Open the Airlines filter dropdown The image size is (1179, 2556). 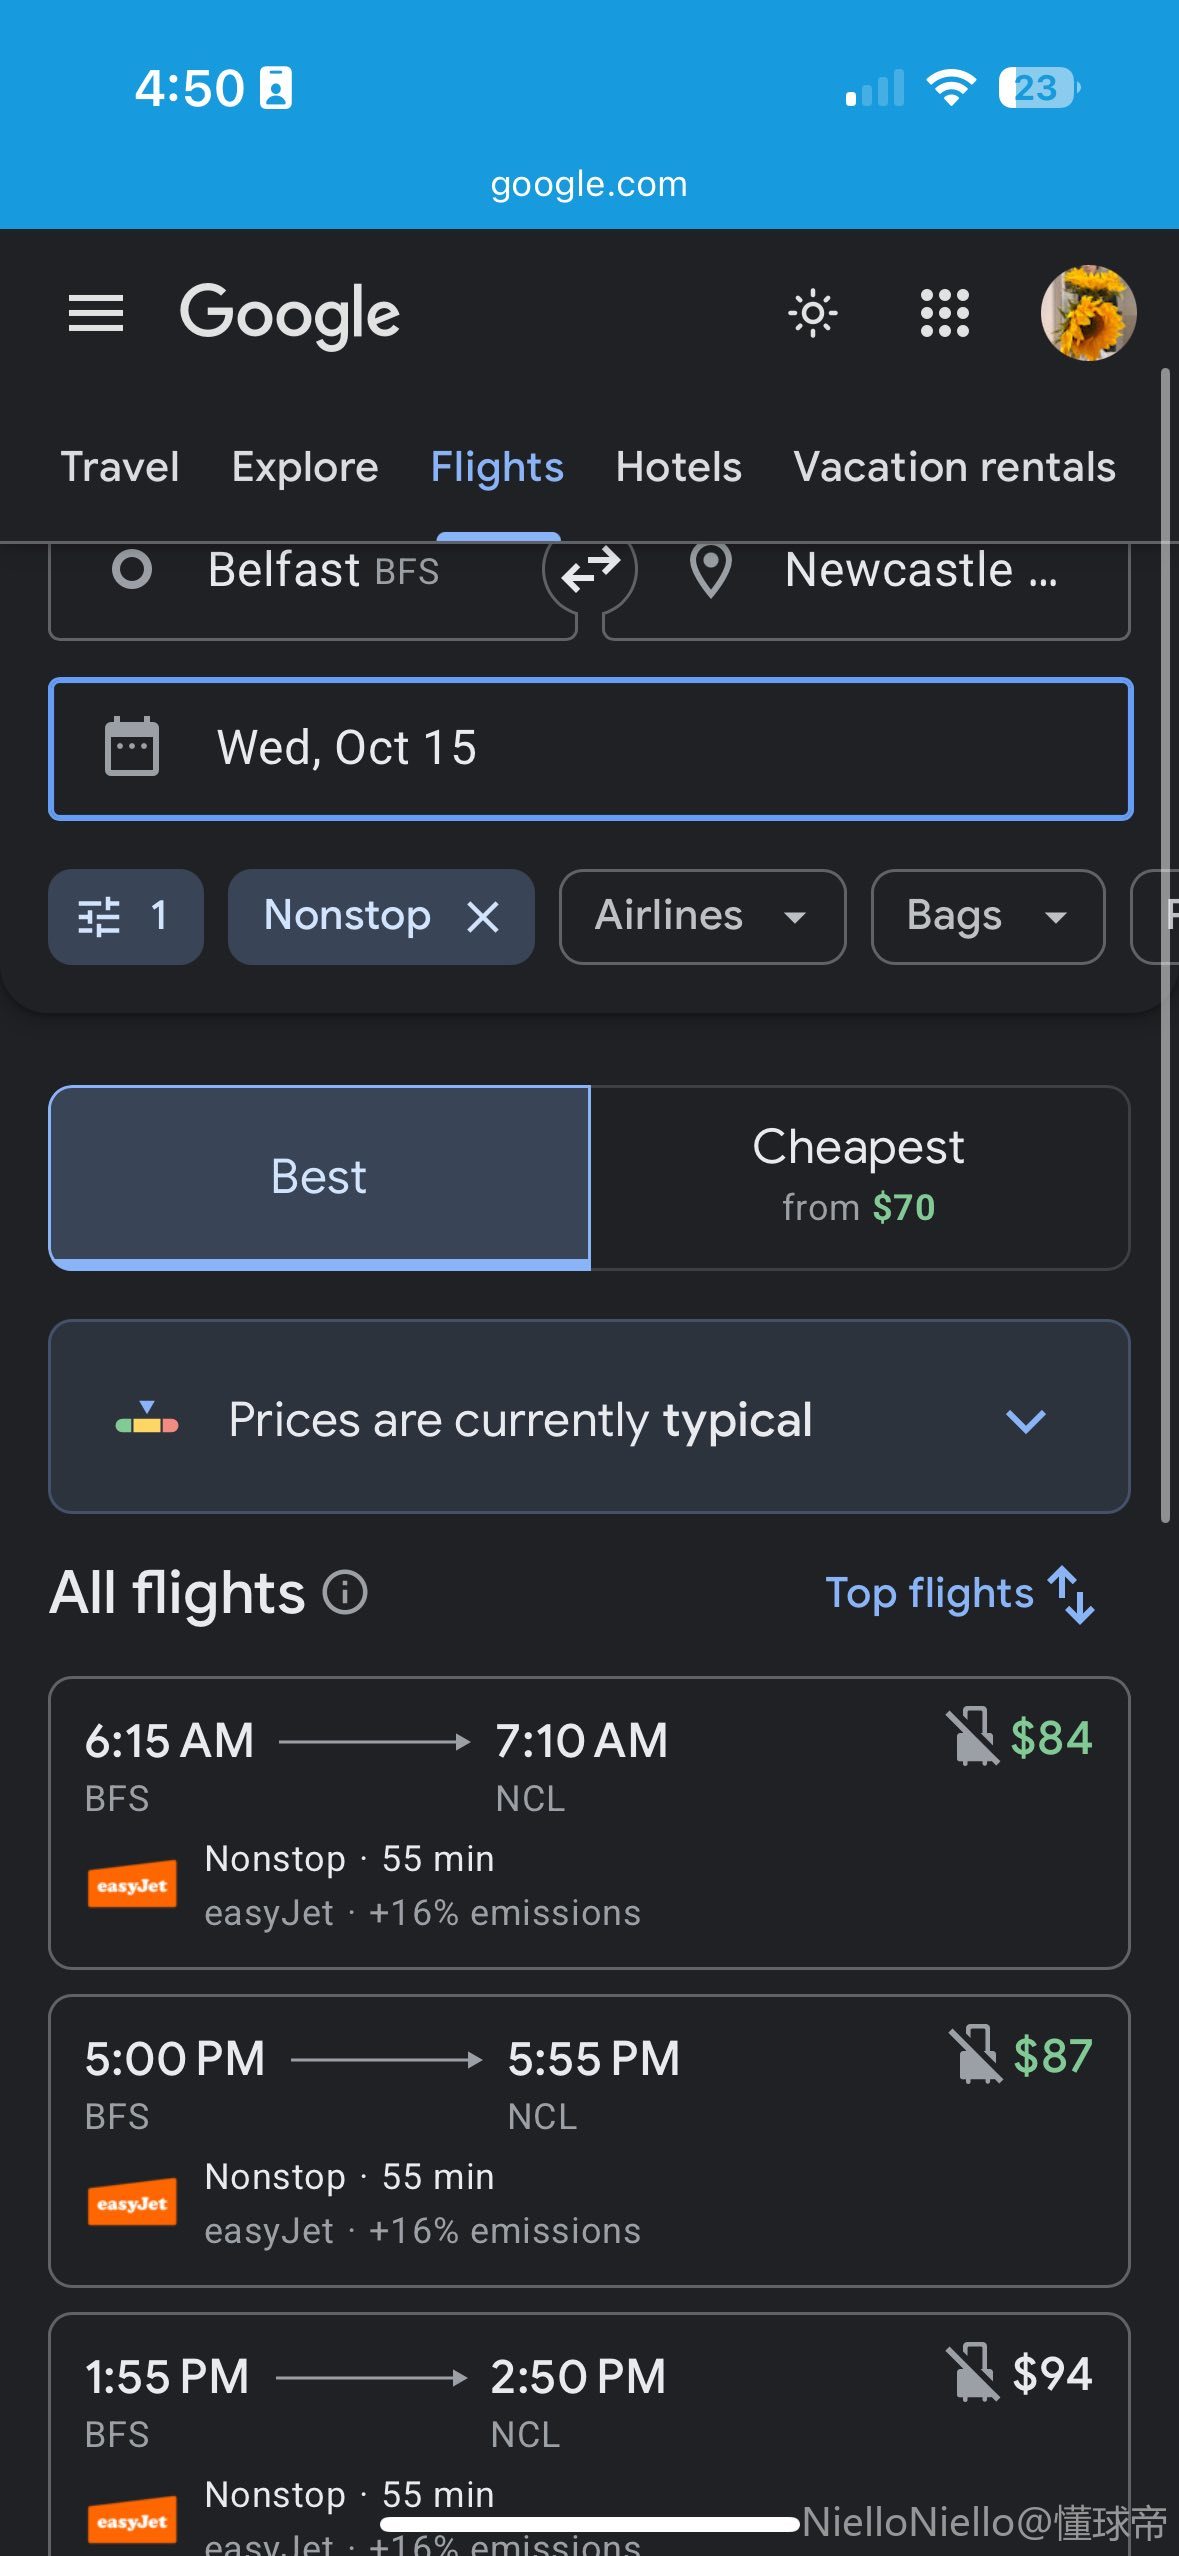tap(701, 916)
